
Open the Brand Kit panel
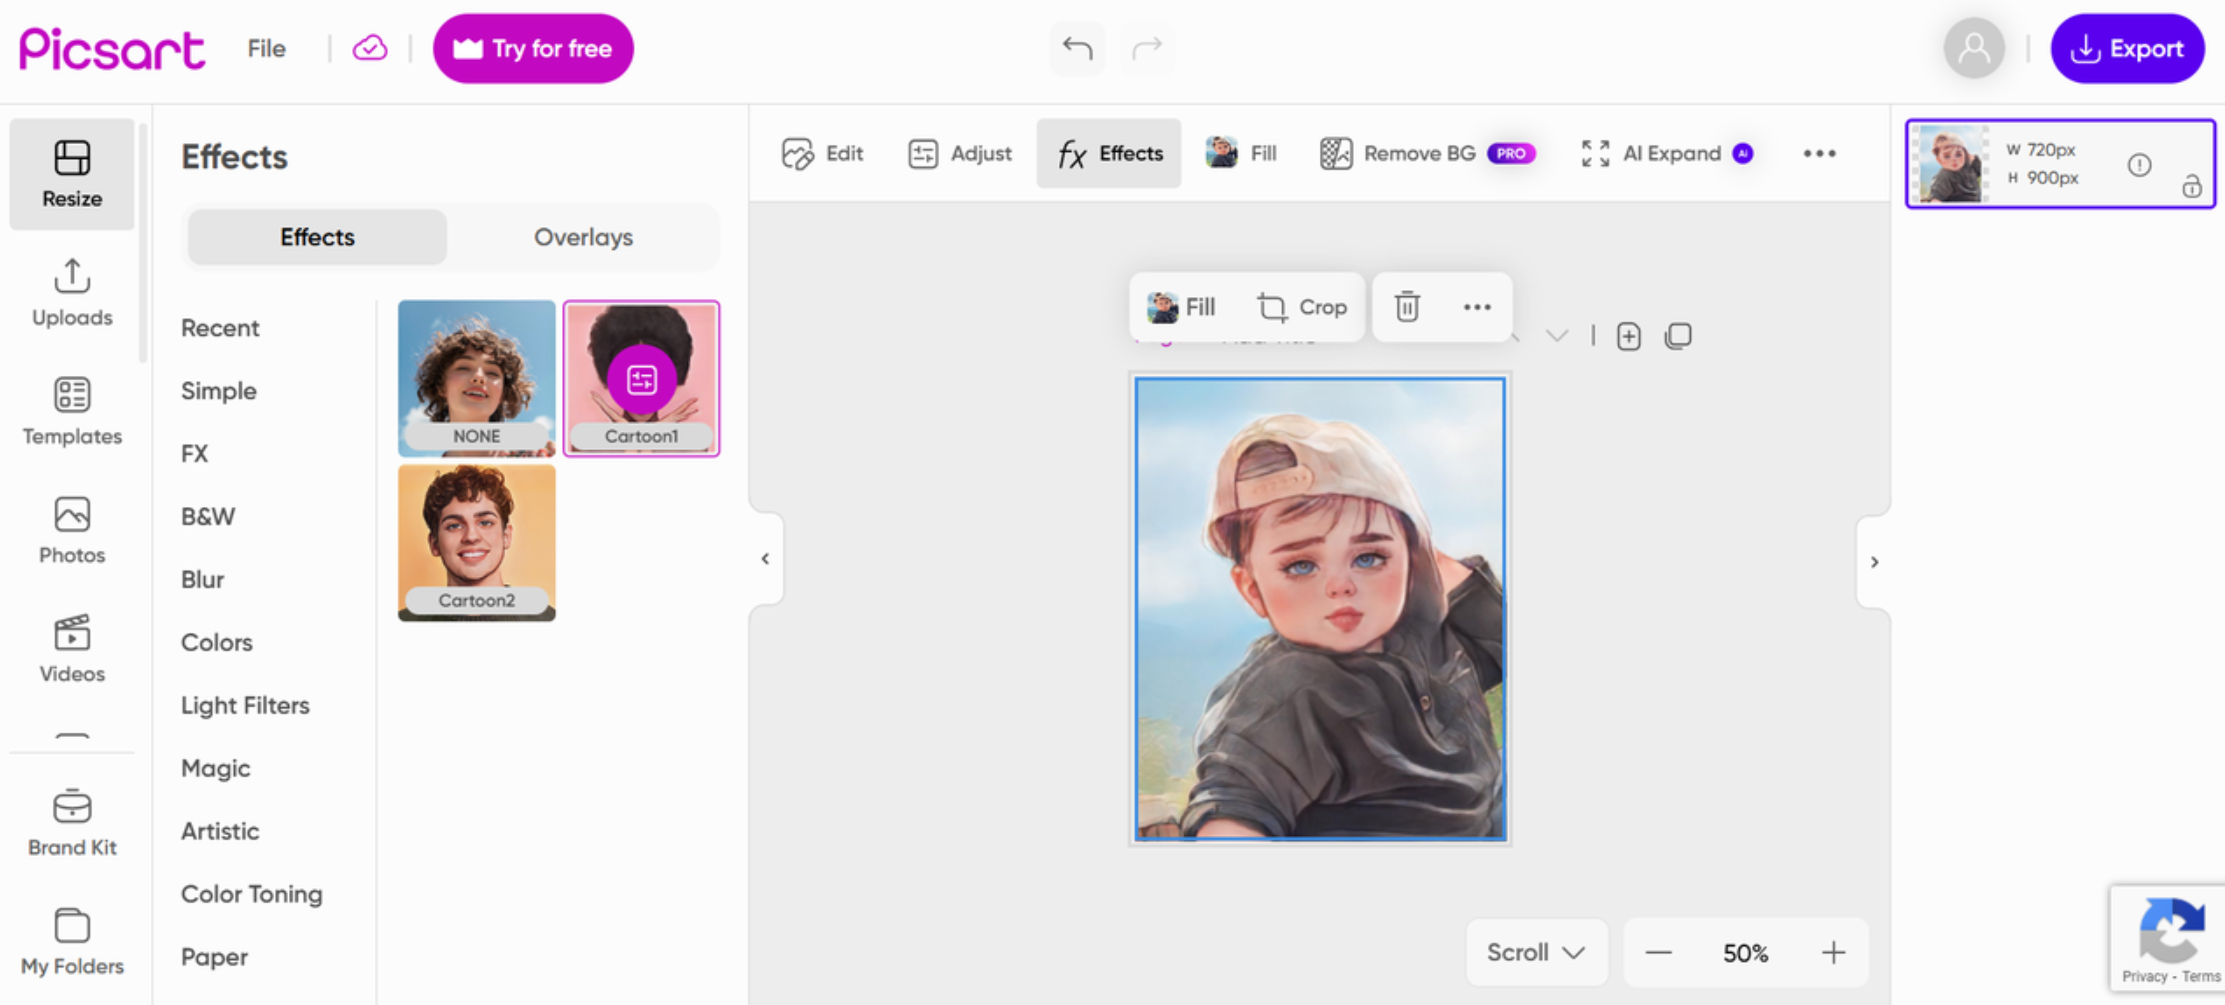[x=72, y=823]
